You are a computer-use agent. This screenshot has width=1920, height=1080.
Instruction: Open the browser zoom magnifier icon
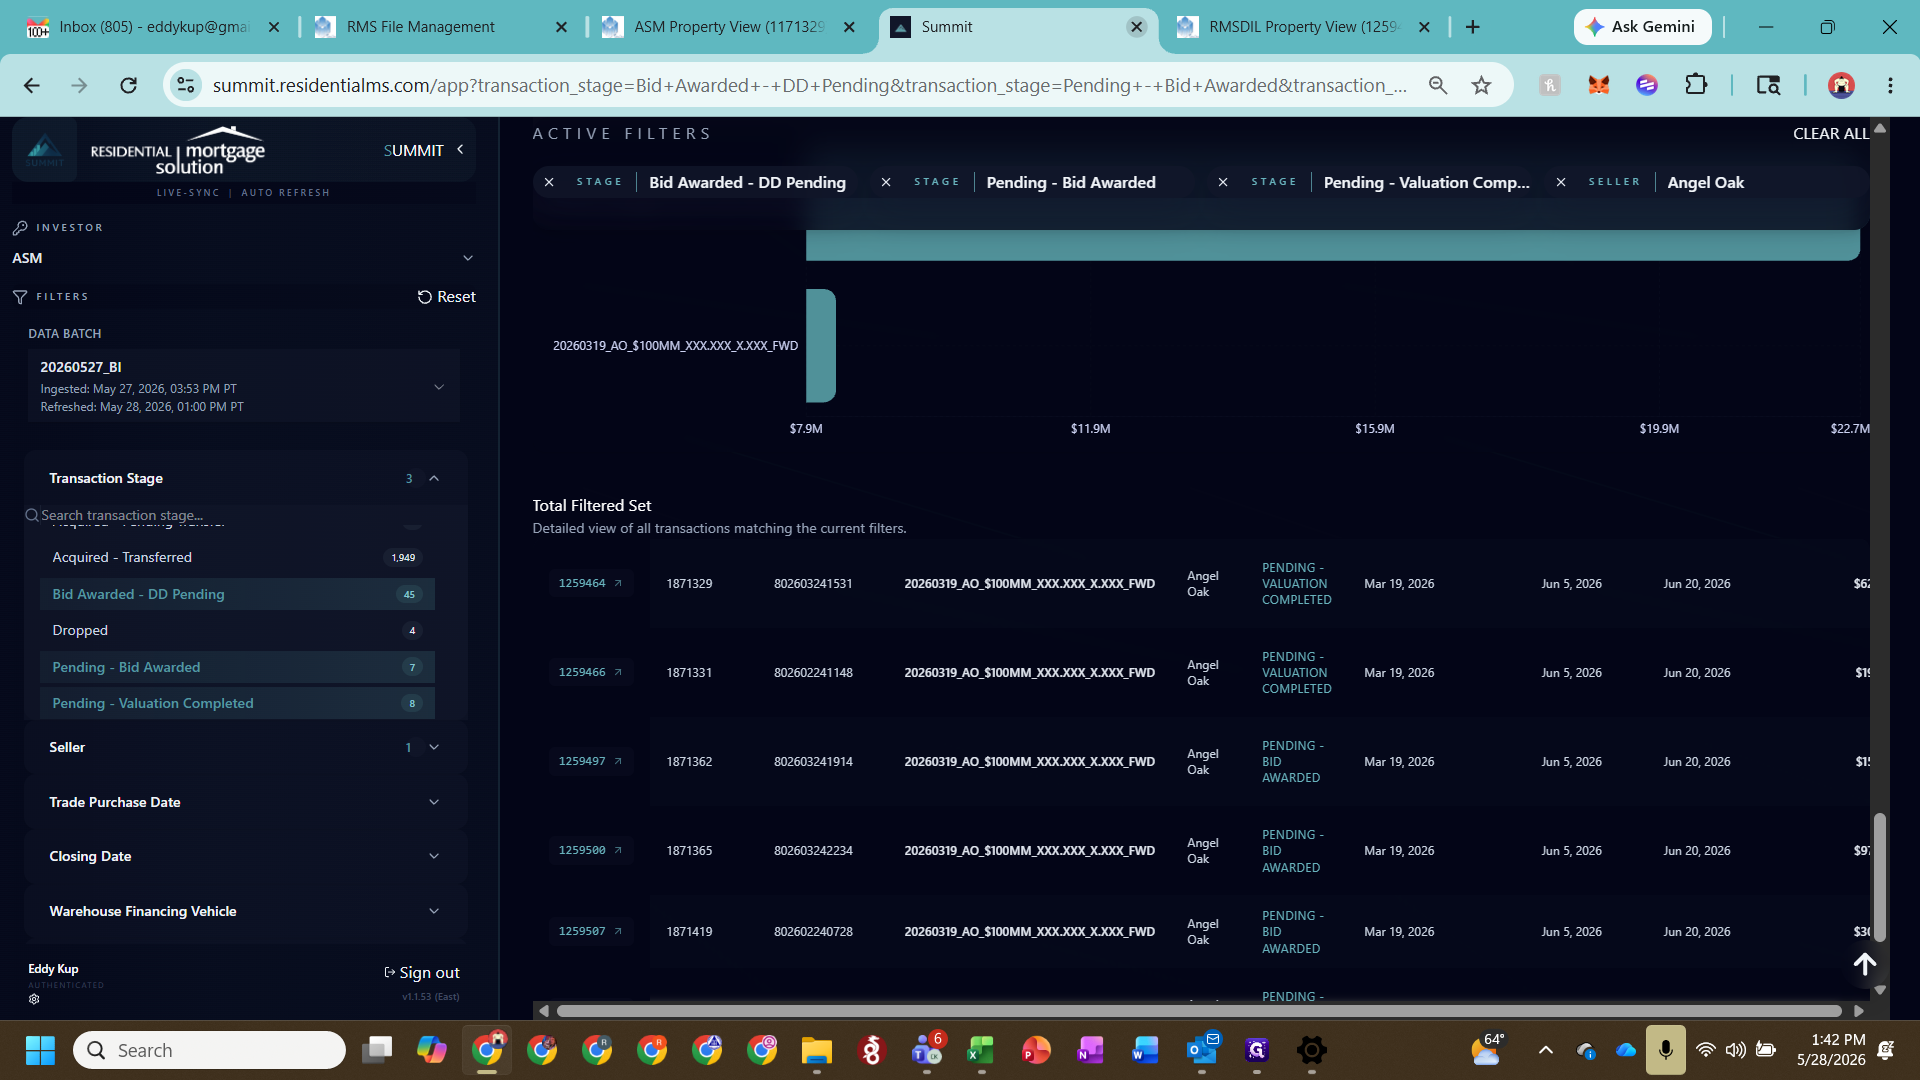[1438, 86]
